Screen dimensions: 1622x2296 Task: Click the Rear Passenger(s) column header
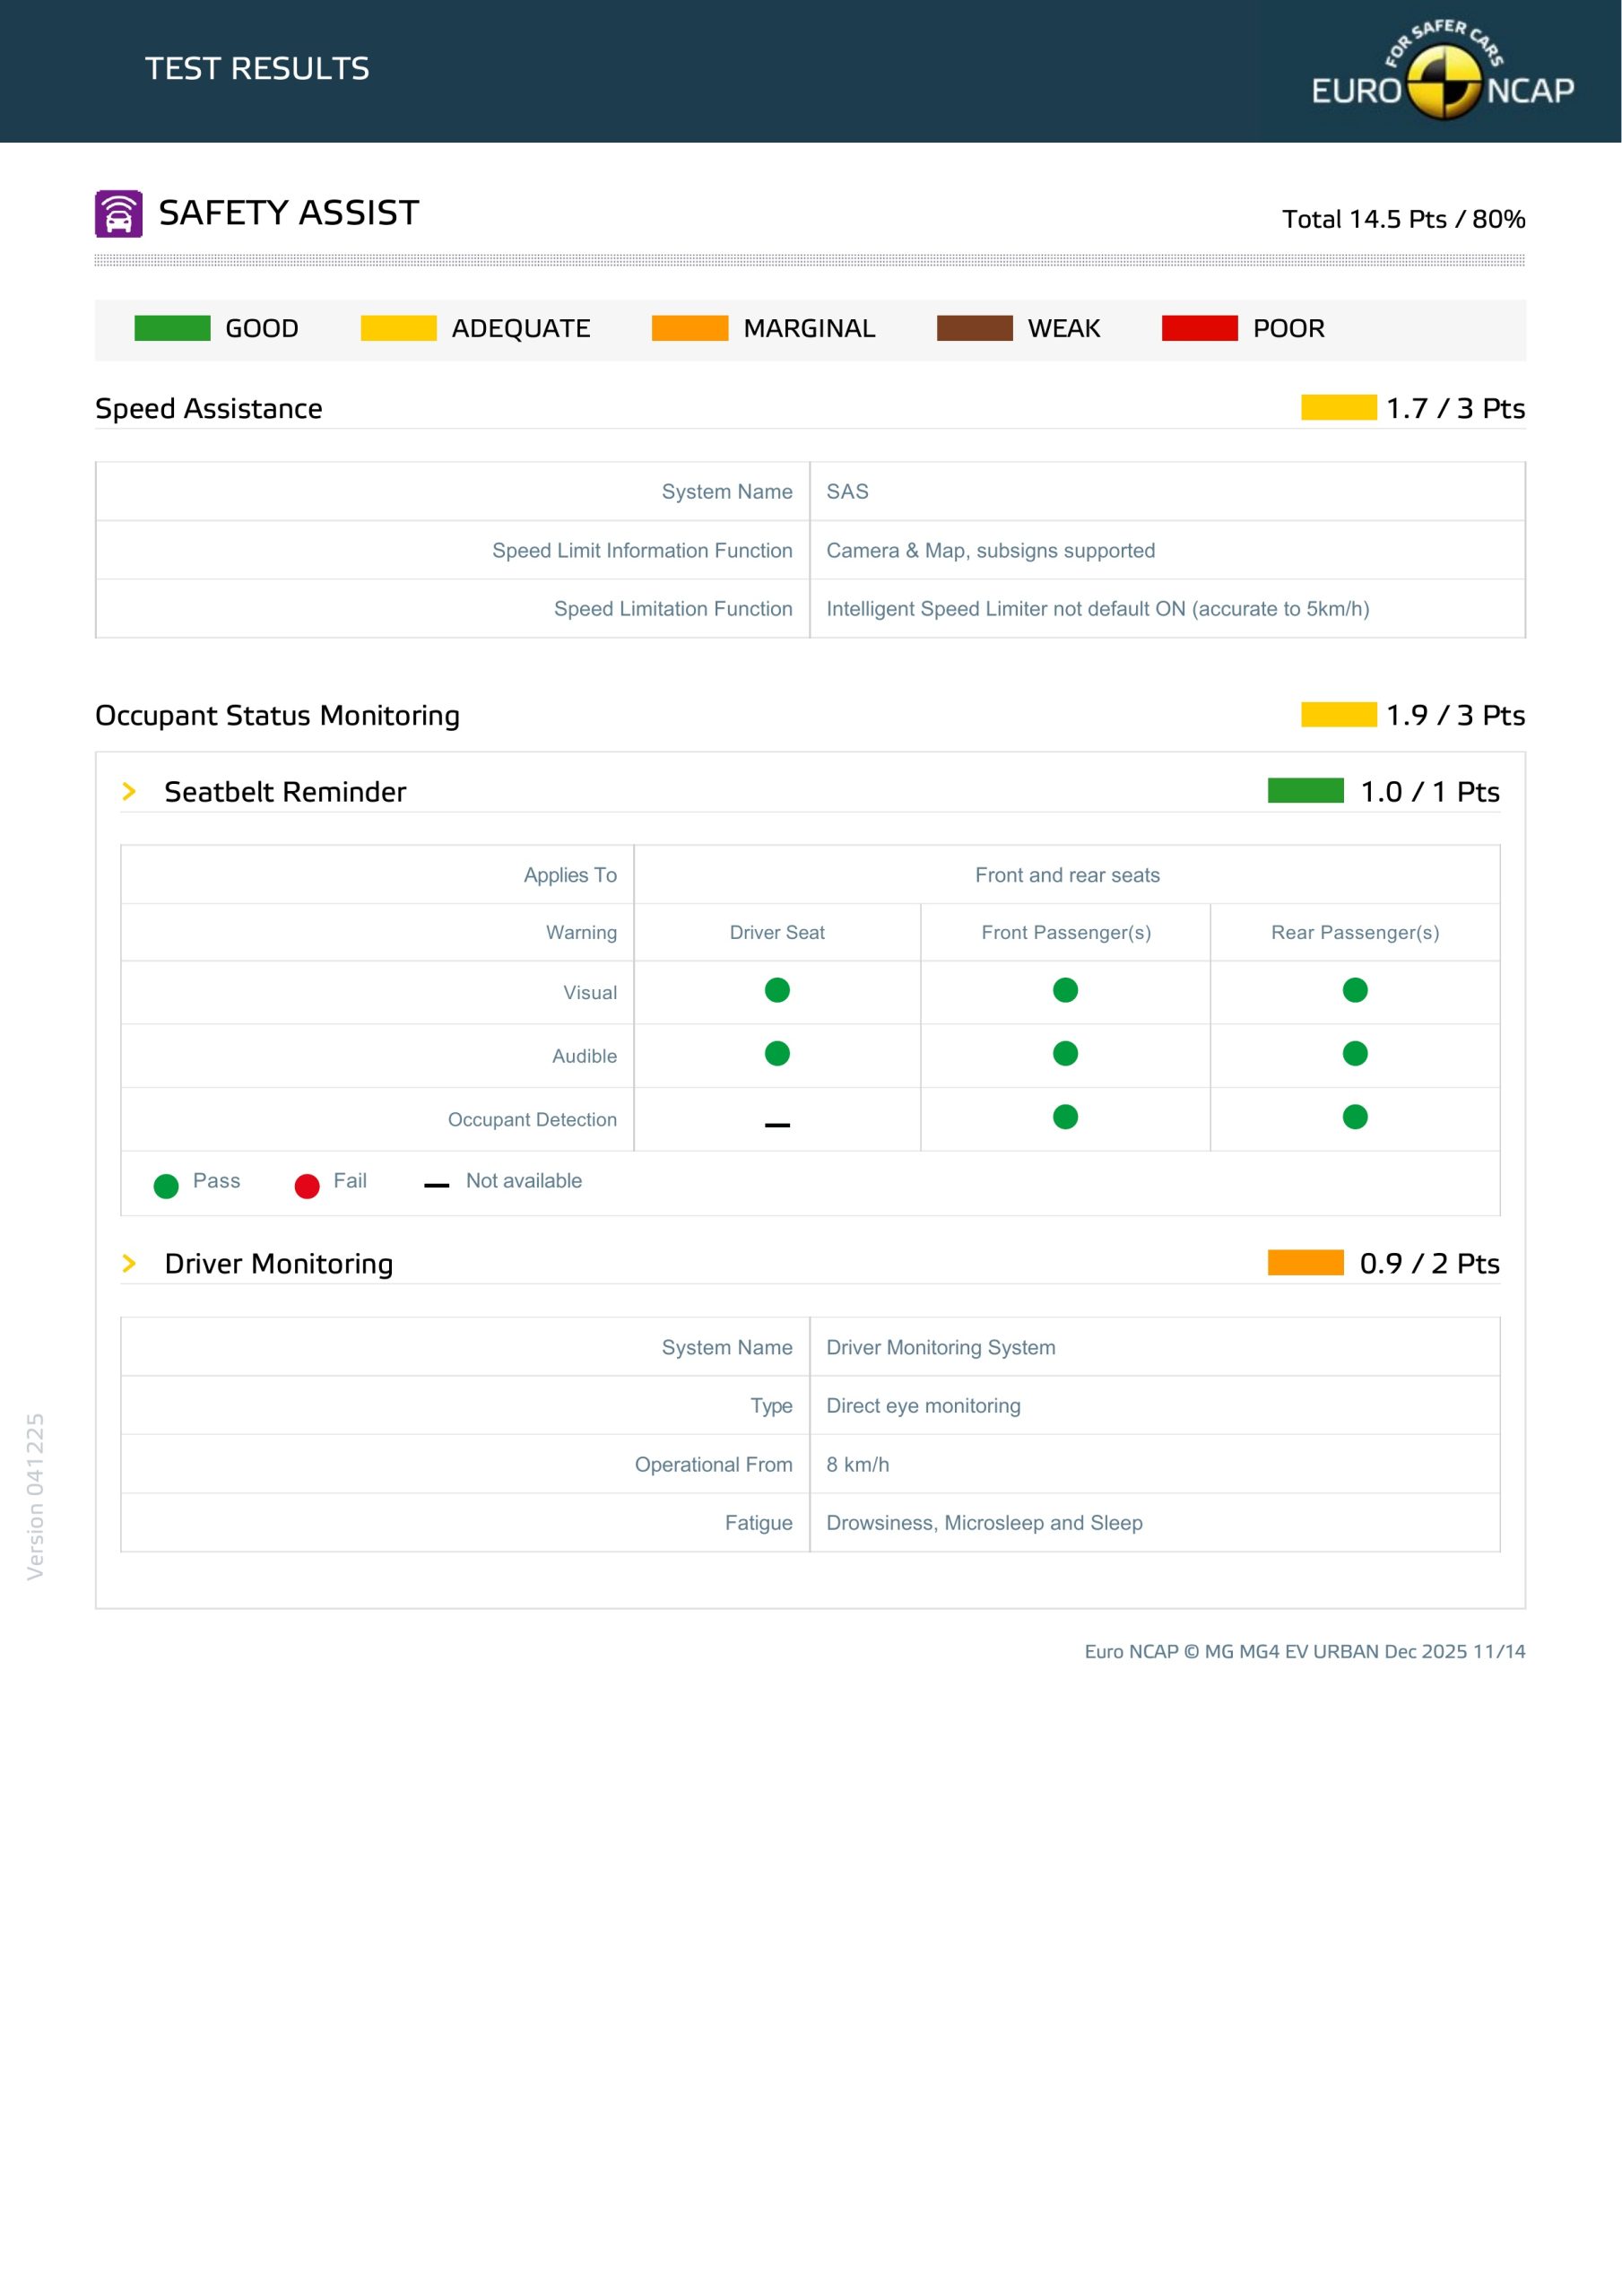(1354, 932)
